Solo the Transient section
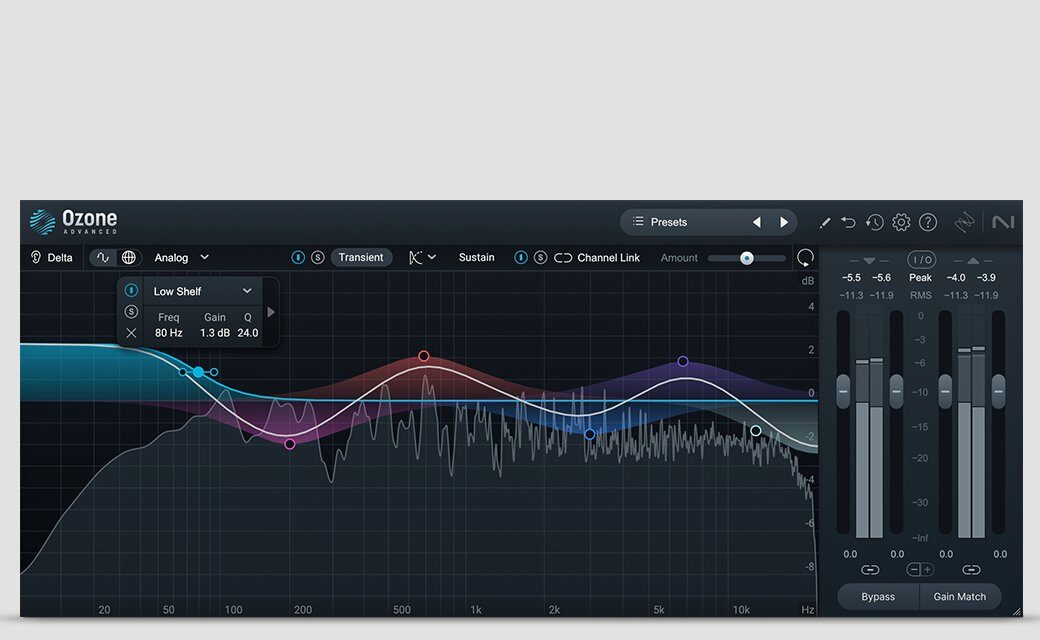This screenshot has width=1040, height=640. point(318,257)
